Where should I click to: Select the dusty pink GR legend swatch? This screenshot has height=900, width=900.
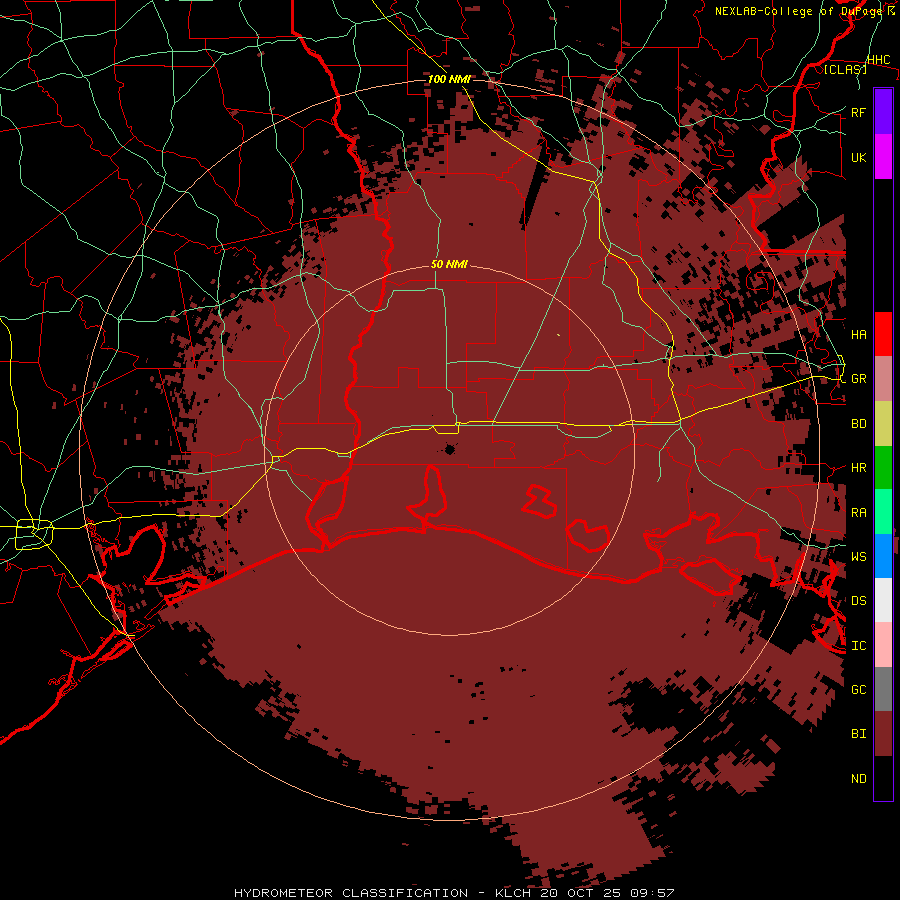[883, 379]
